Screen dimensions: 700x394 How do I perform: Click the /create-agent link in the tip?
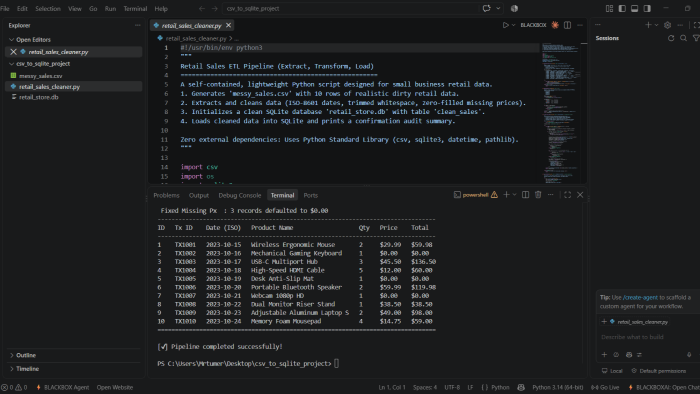640,297
